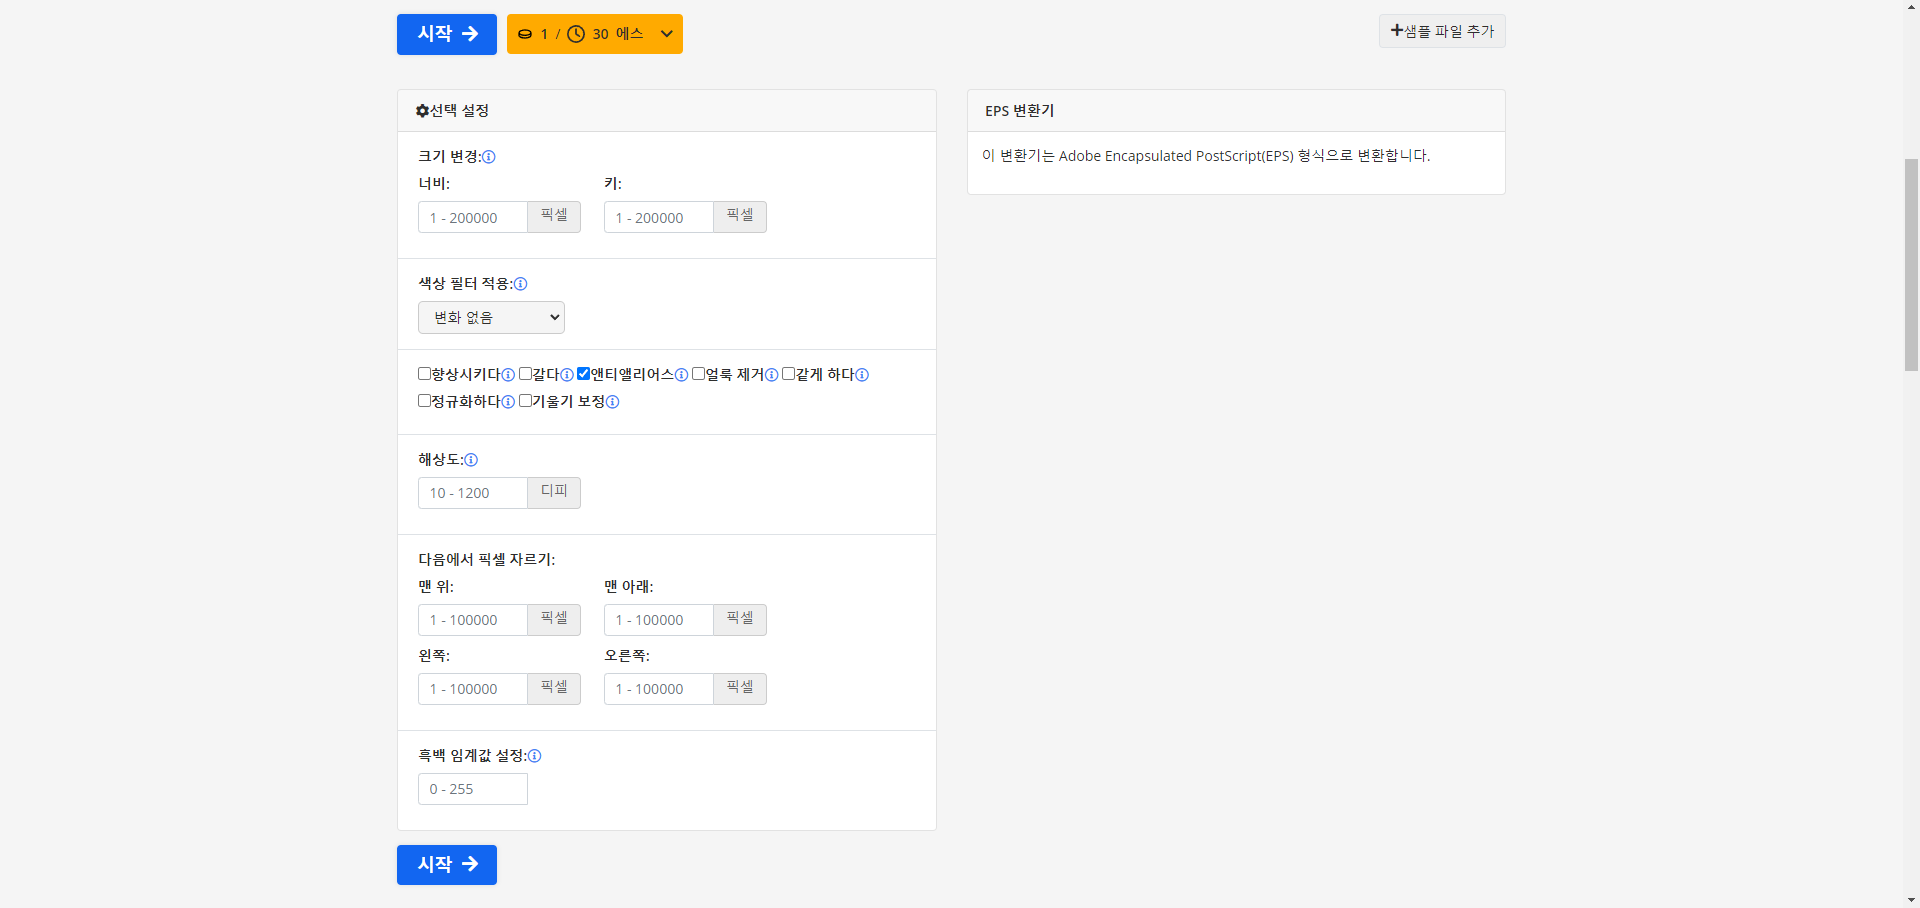Open the 변화 없음 color filter dropdown
Image resolution: width=1920 pixels, height=908 pixels.
click(491, 318)
